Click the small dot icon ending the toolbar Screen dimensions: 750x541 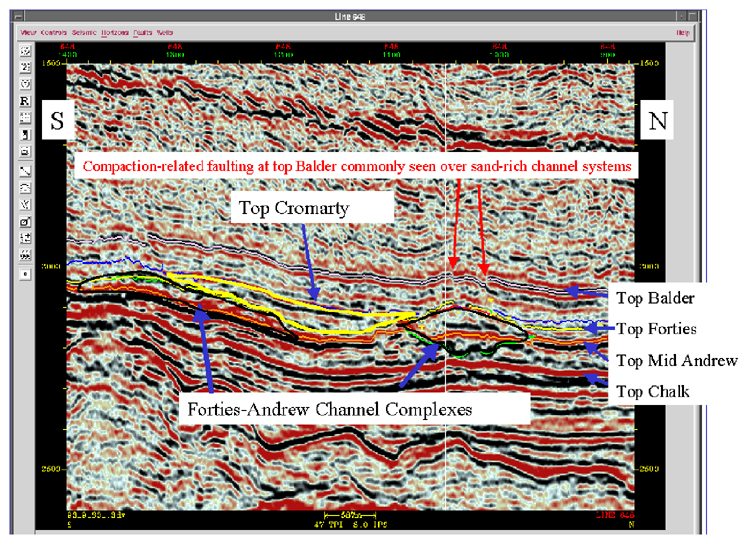[25, 273]
